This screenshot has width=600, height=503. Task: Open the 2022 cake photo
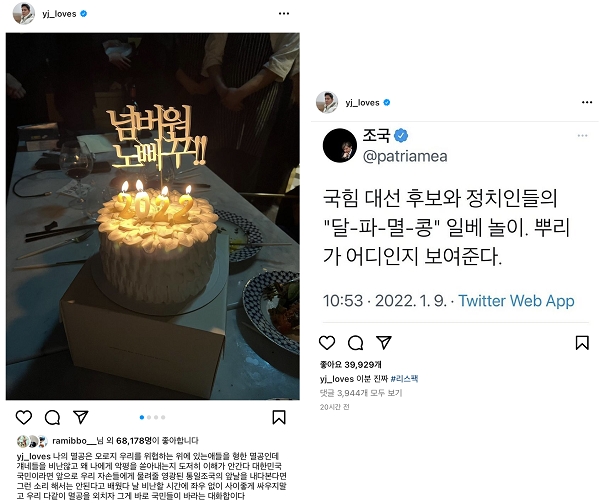tap(153, 216)
